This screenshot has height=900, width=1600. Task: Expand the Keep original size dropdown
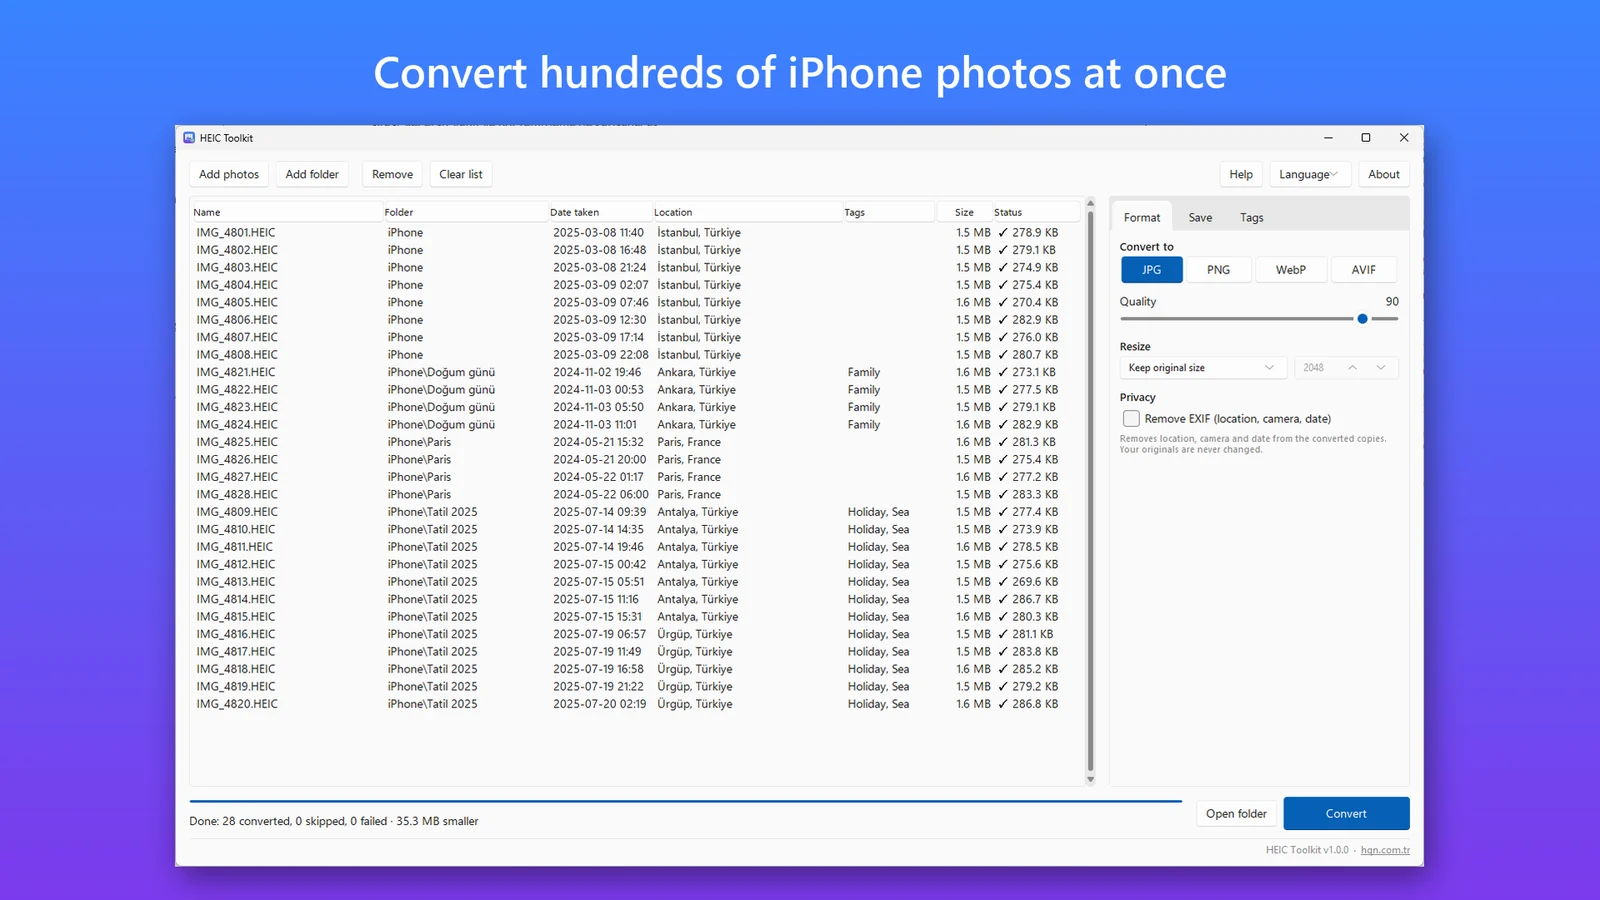point(1203,368)
